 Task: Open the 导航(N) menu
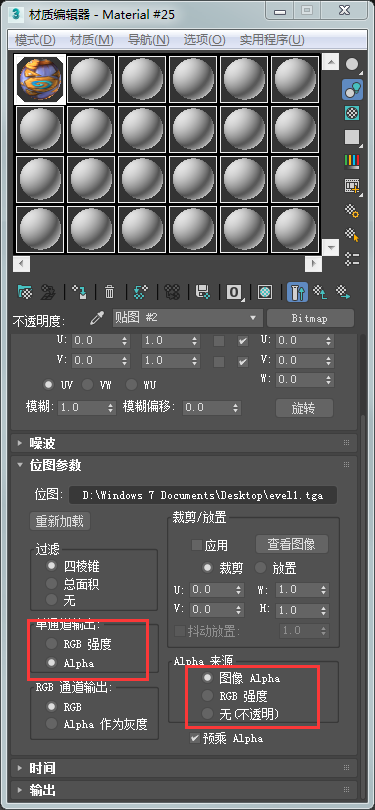pyautogui.click(x=149, y=40)
